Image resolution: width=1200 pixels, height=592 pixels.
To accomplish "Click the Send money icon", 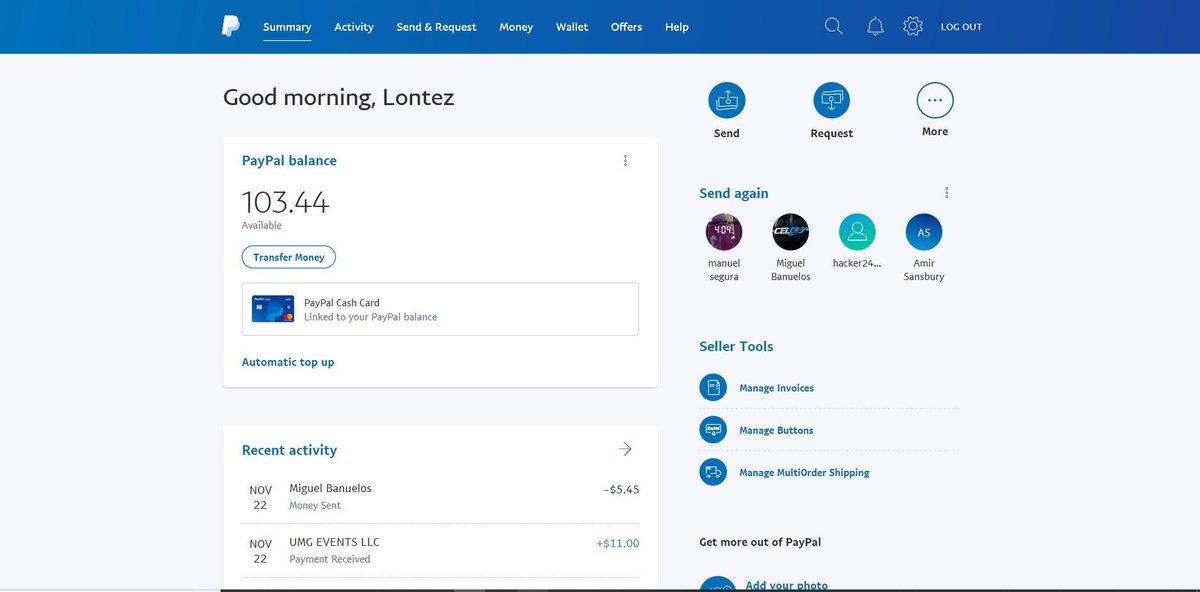I will pyautogui.click(x=726, y=99).
